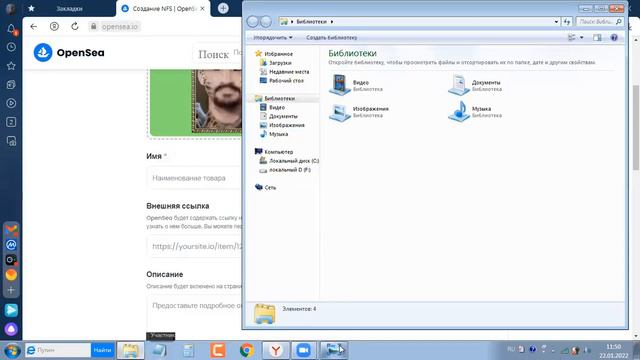Screen dimensions: 640x360
Task: Open collections icon in browser sidebar
Action: (x=11, y=84)
